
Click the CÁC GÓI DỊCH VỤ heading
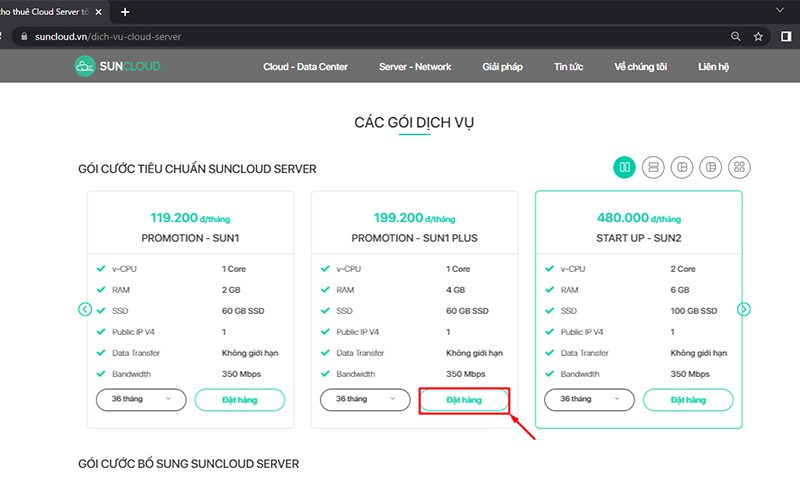point(414,122)
